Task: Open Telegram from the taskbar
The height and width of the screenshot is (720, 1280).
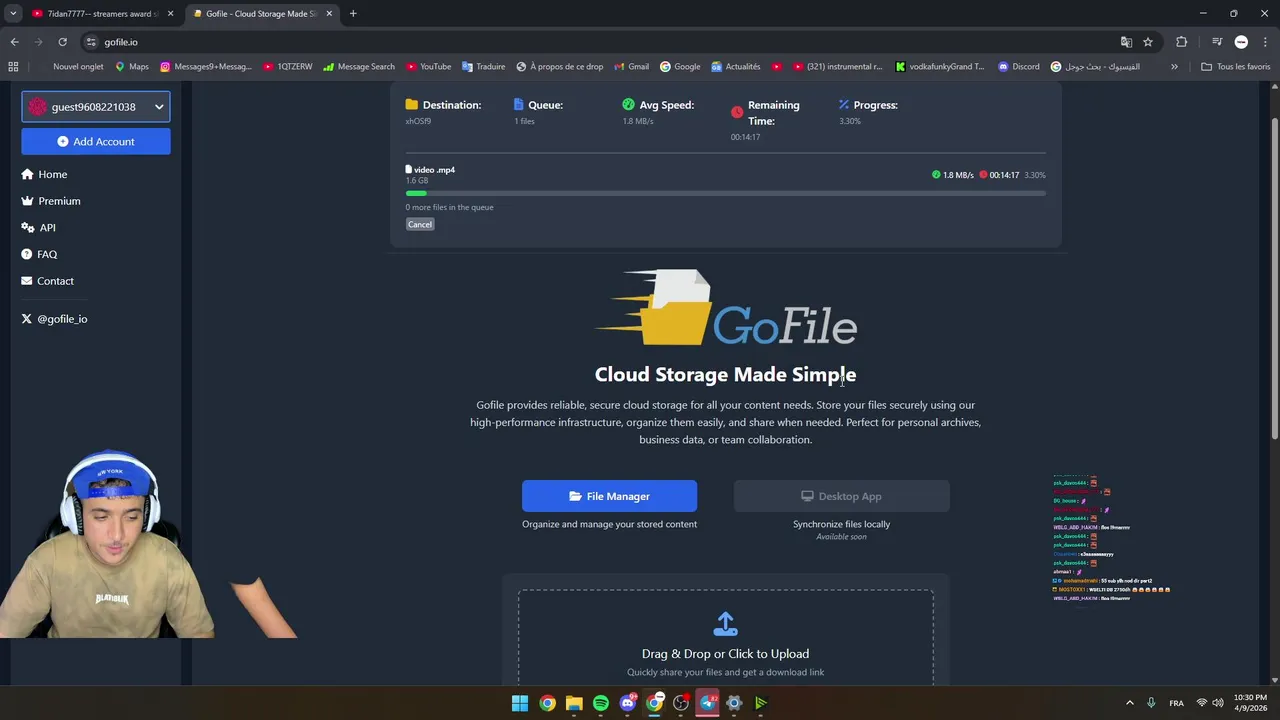Action: [708, 703]
